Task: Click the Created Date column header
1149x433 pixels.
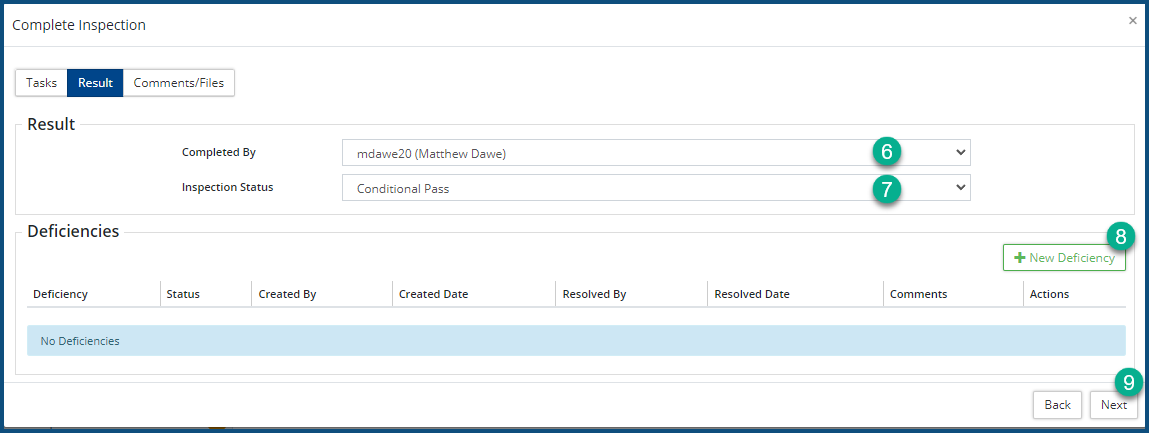Action: point(433,294)
